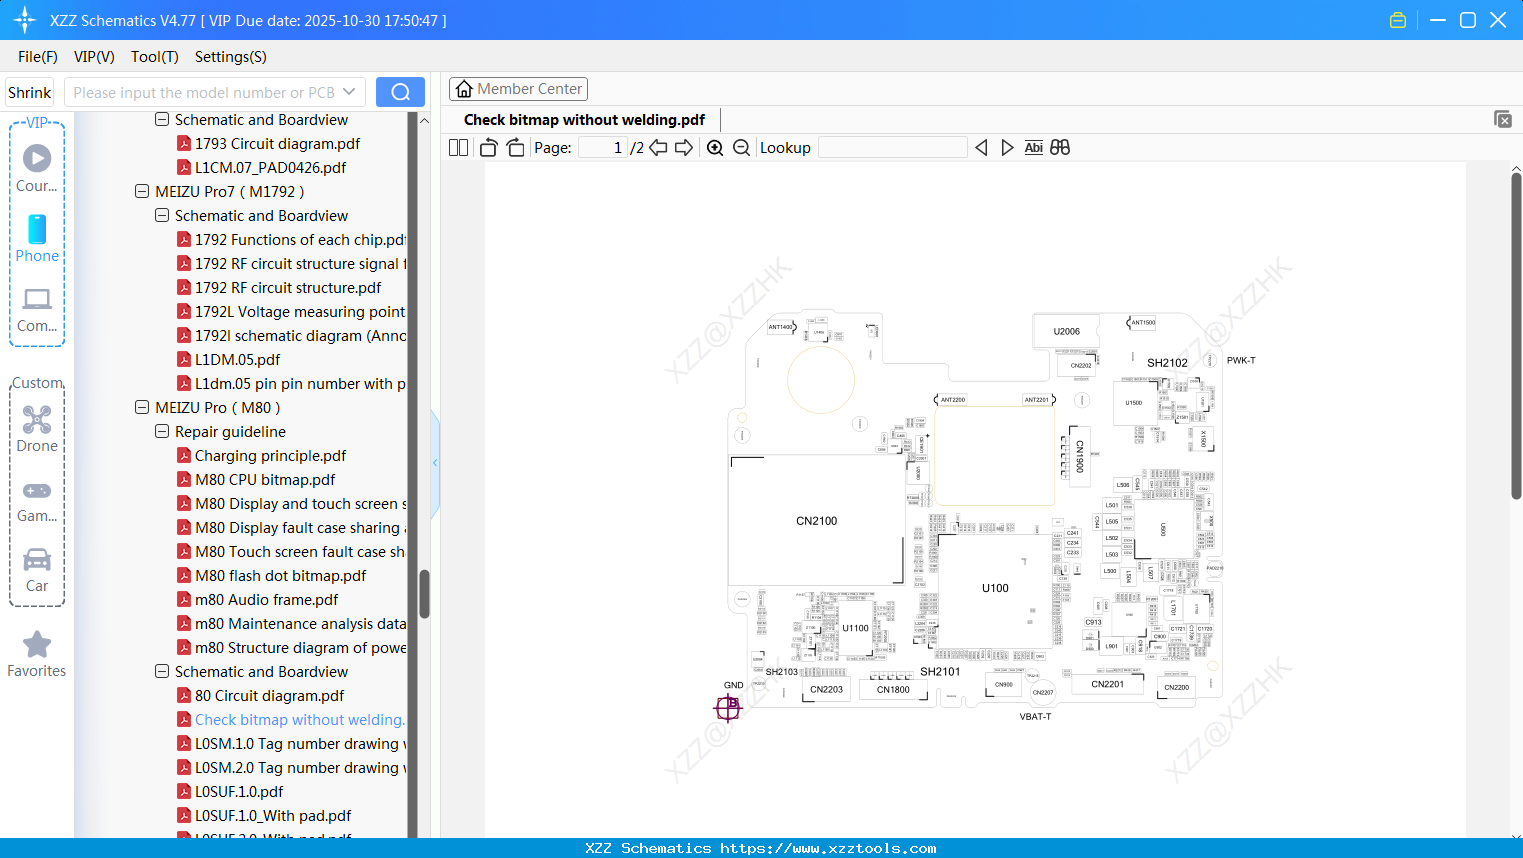1523x858 pixels.
Task: Click the XZZ Schematics app logo
Action: [x=25, y=20]
